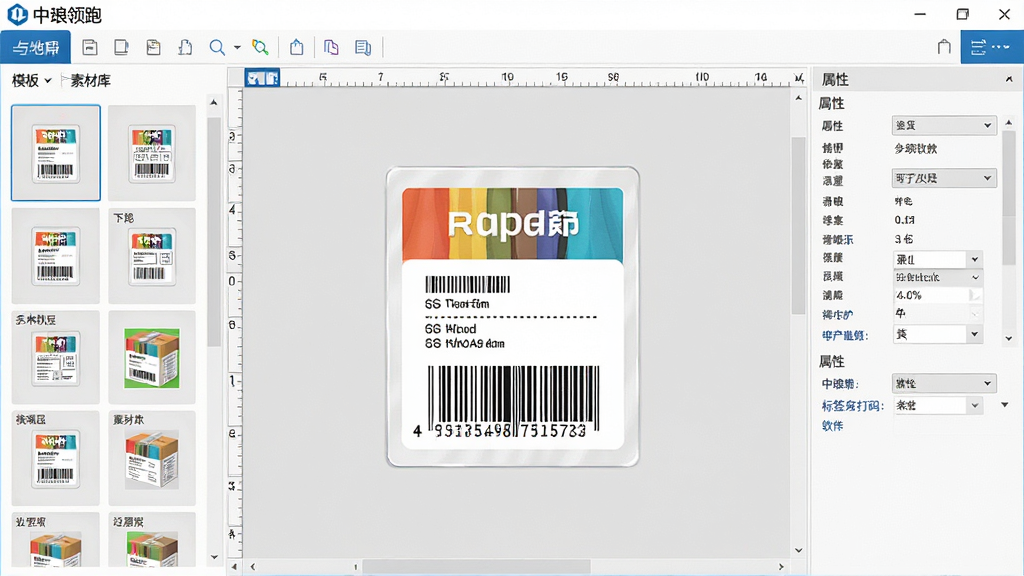Click the properties list's scroll-down arrow
This screenshot has height=576, width=1024.
(1009, 338)
